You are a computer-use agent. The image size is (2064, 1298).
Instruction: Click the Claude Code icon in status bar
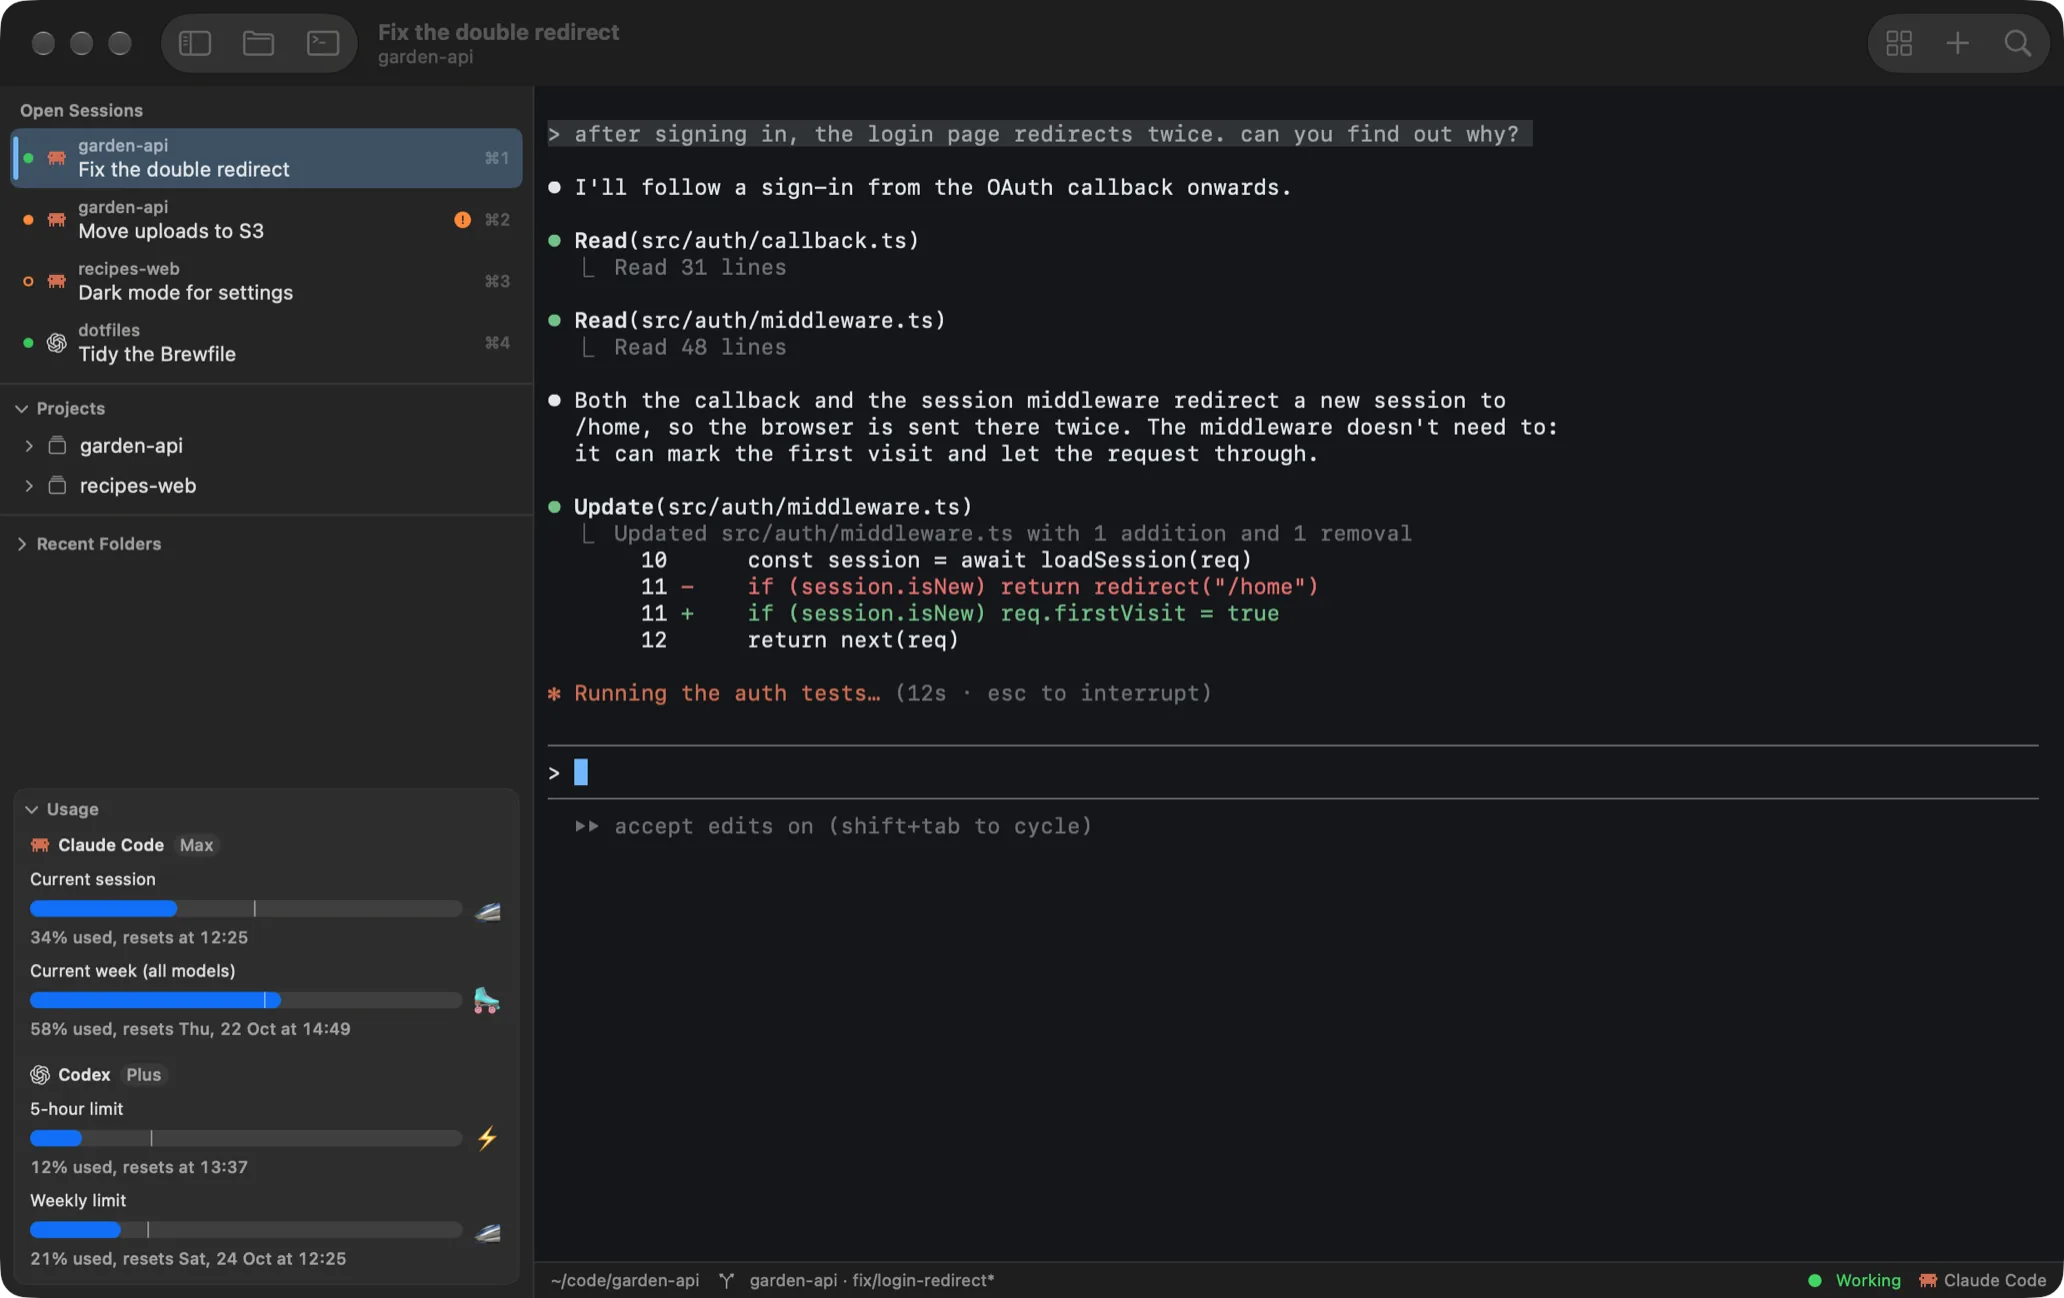[x=1928, y=1280]
